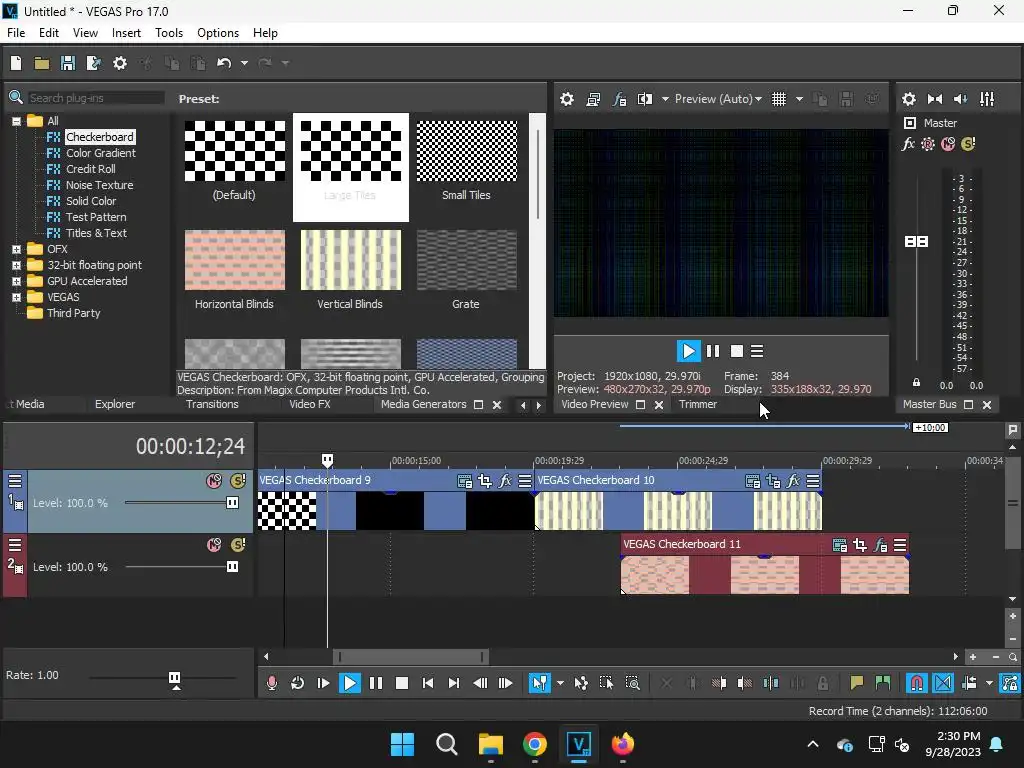Switch to the Transitions tab

(212, 404)
